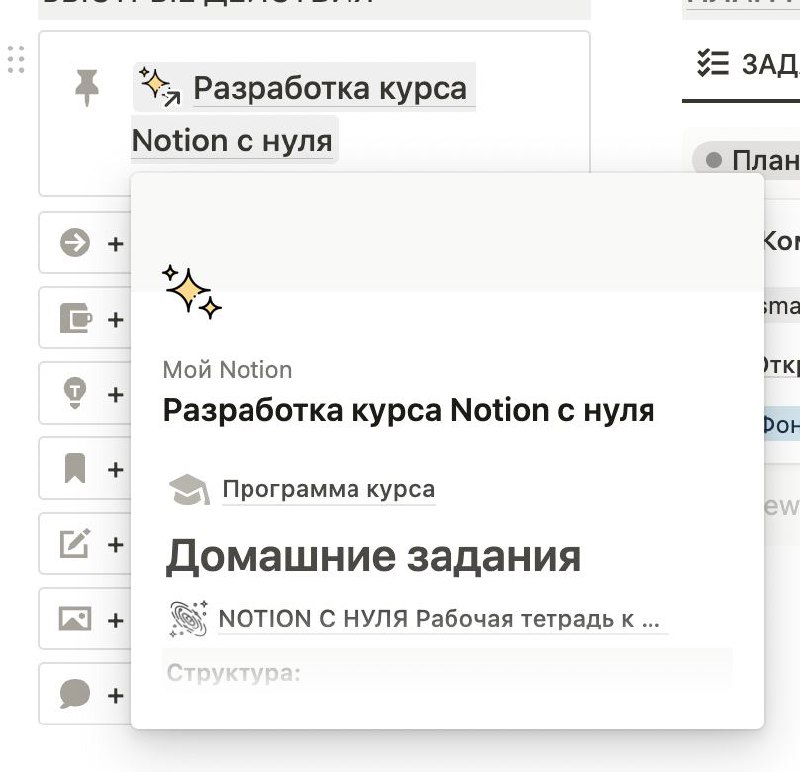Screen dimensions: 800x772
Task: Open the 'Notion с нуля' link line
Action: (232, 140)
